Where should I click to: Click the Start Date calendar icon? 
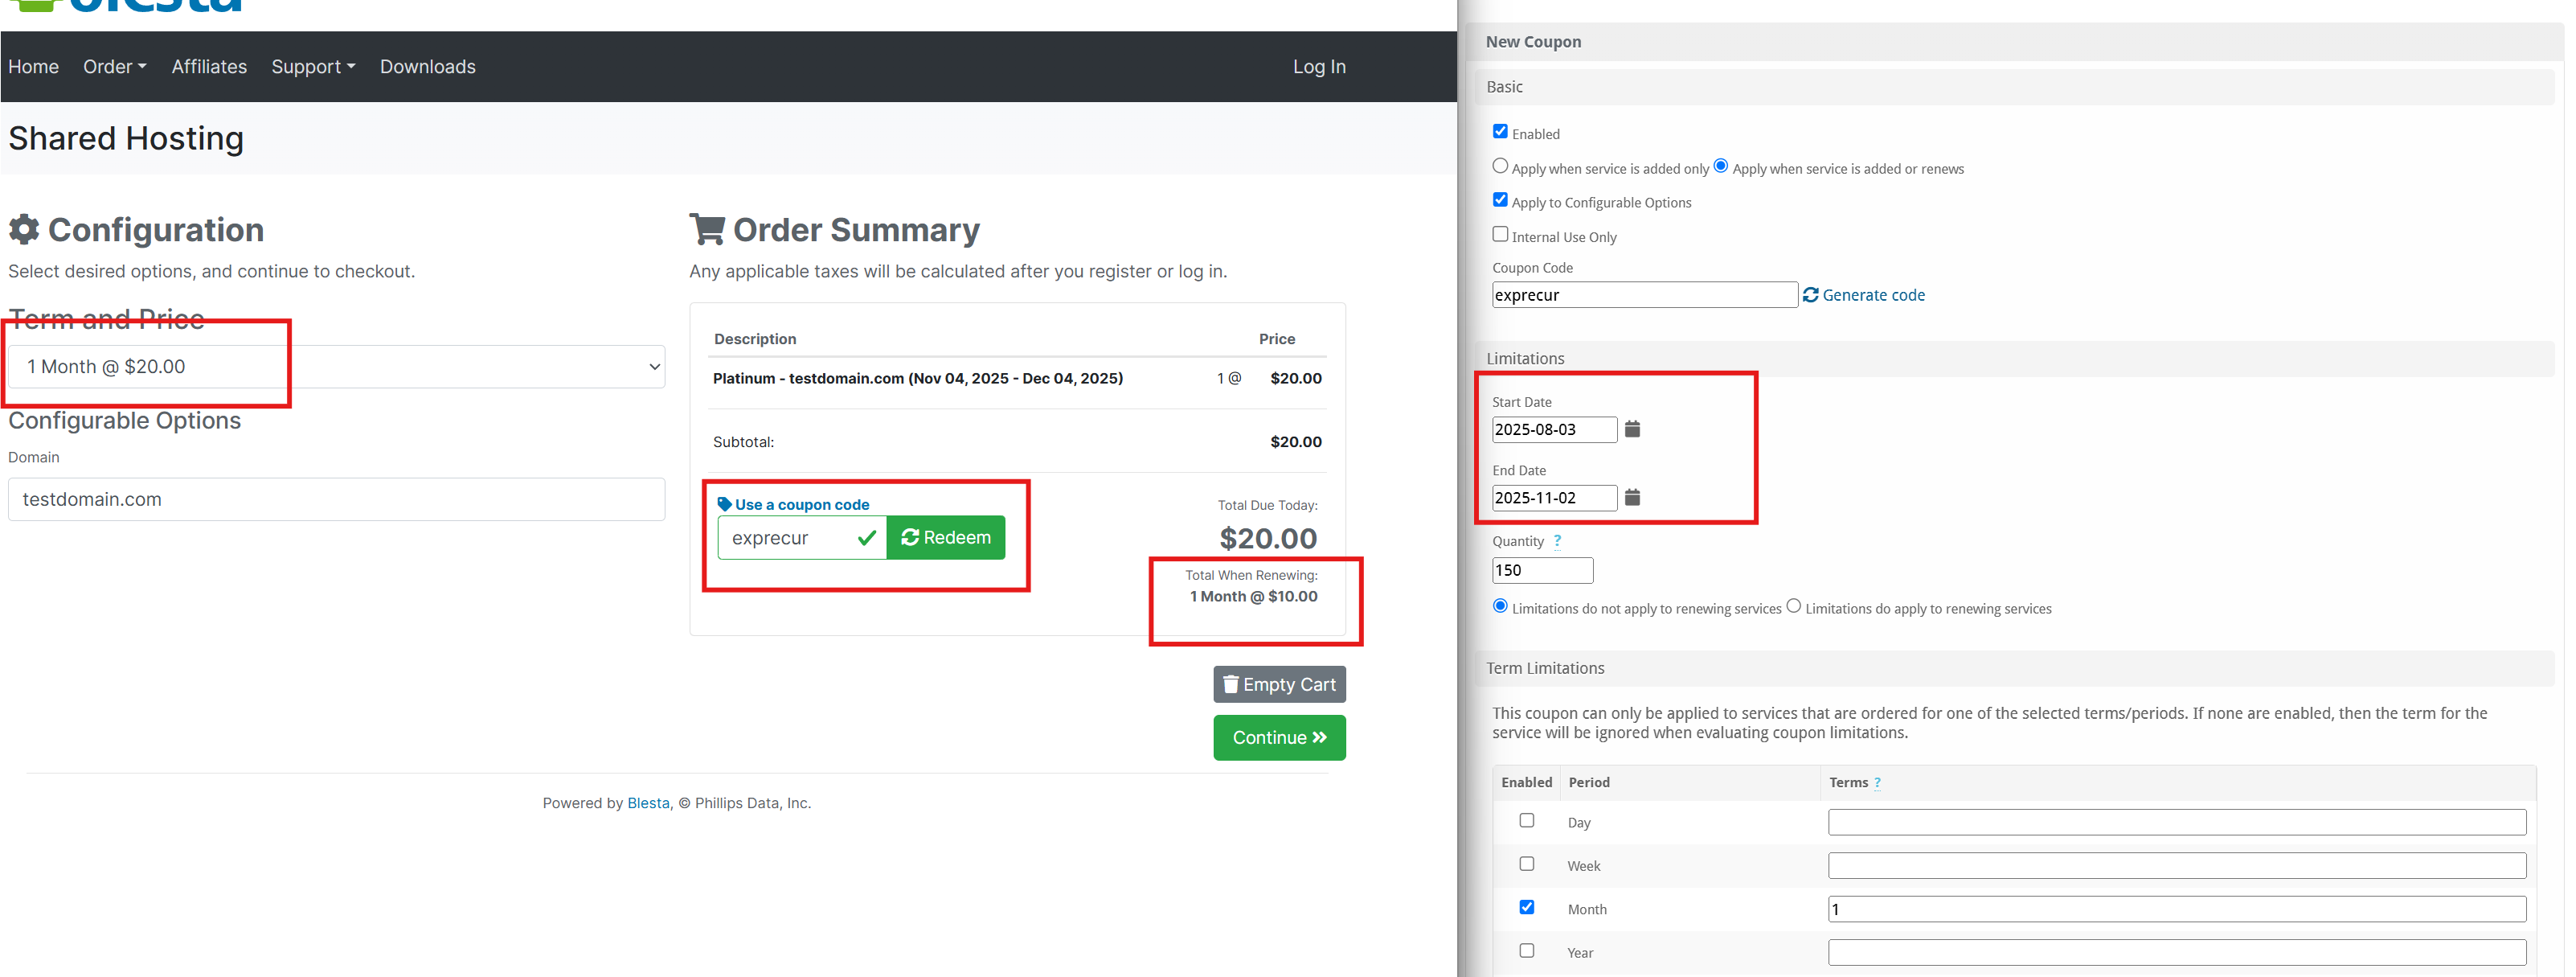[x=1632, y=429]
